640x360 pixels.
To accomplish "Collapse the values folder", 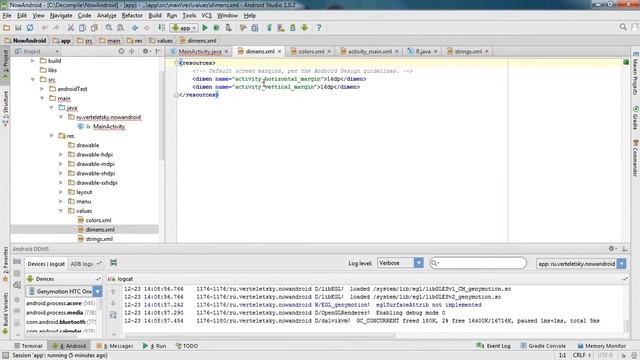I will coord(61,211).
